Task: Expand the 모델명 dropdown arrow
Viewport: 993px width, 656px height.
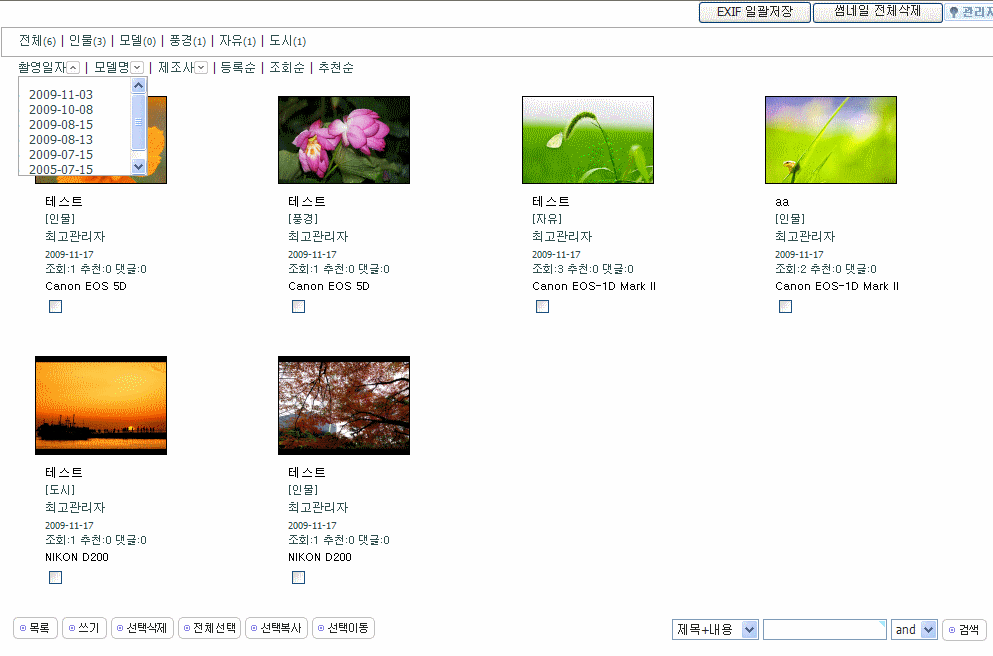Action: 137,68
